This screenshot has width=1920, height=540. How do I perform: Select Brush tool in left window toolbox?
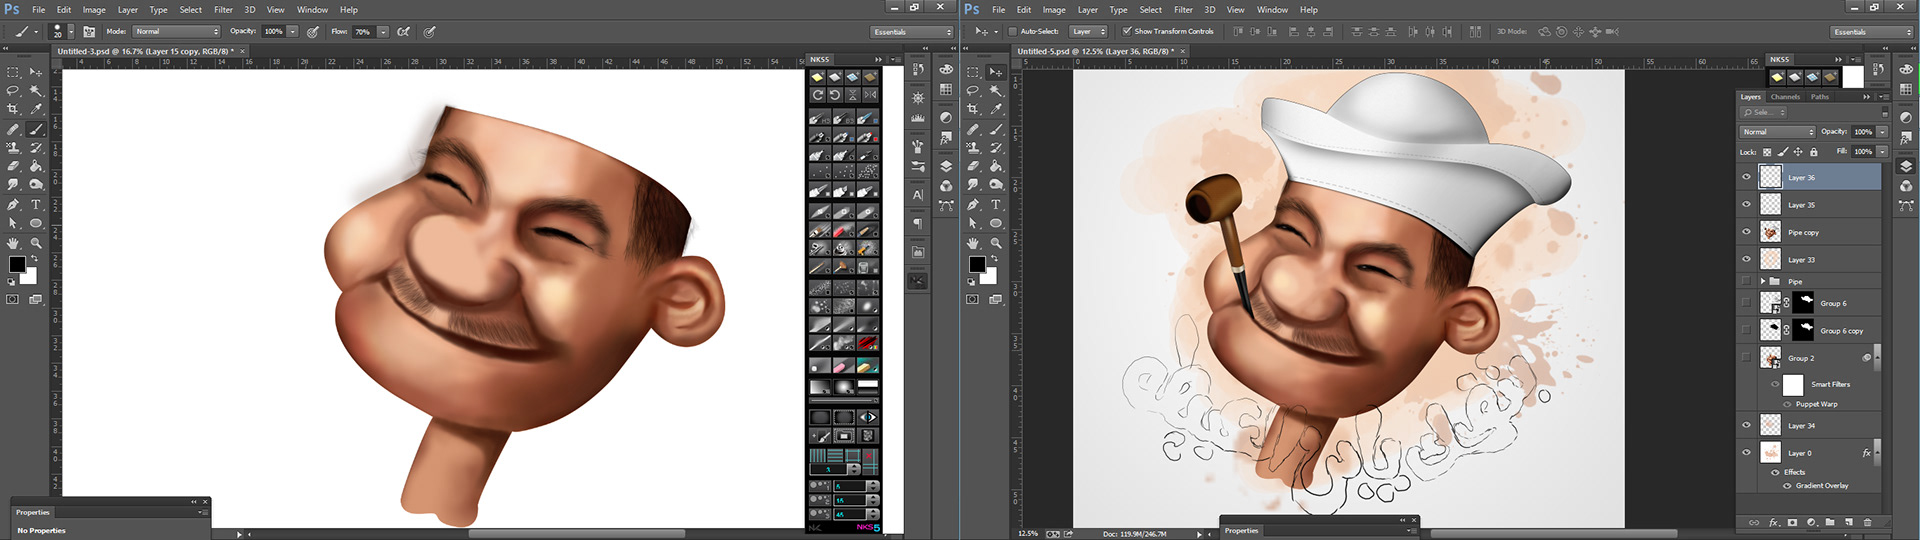tap(36, 129)
